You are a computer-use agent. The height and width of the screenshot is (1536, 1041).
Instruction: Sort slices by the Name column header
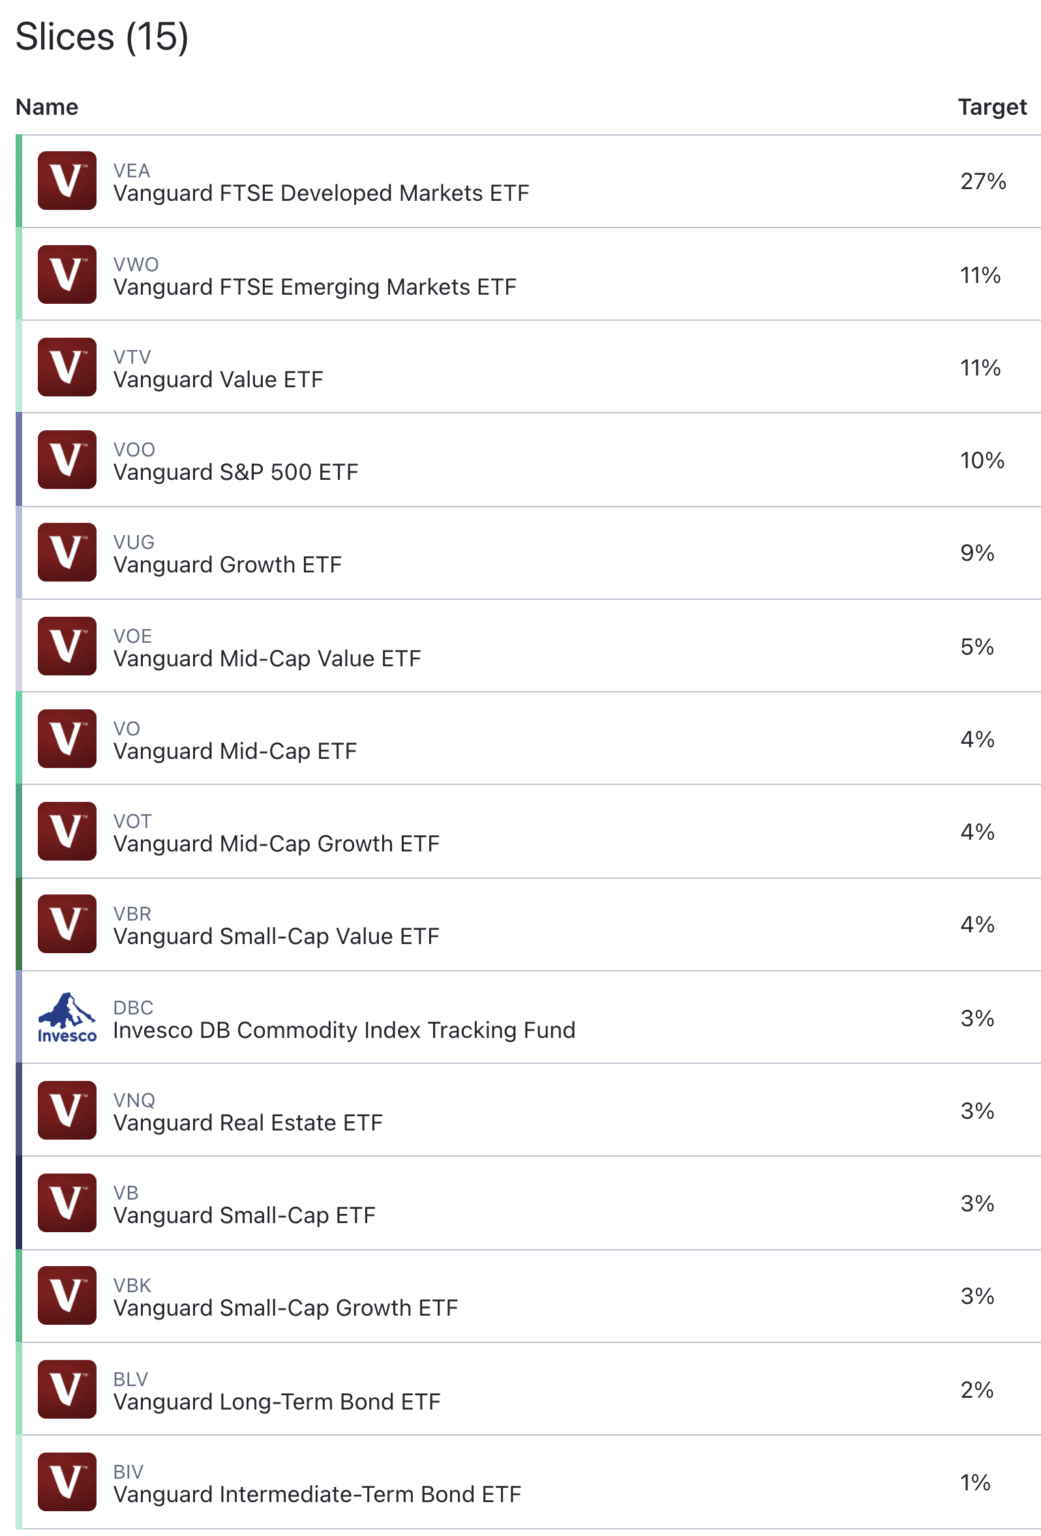click(x=46, y=106)
